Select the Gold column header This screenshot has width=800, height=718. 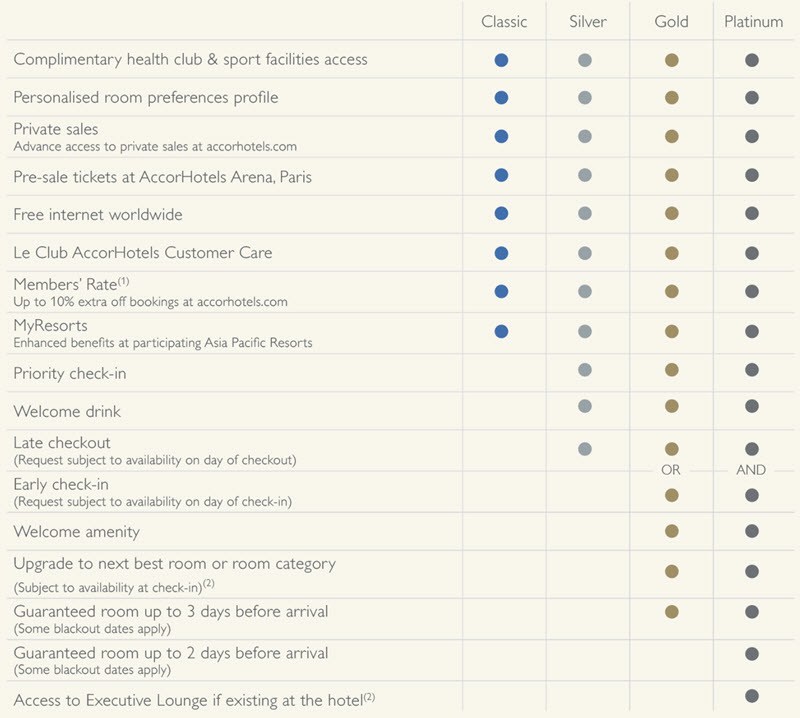(x=671, y=21)
